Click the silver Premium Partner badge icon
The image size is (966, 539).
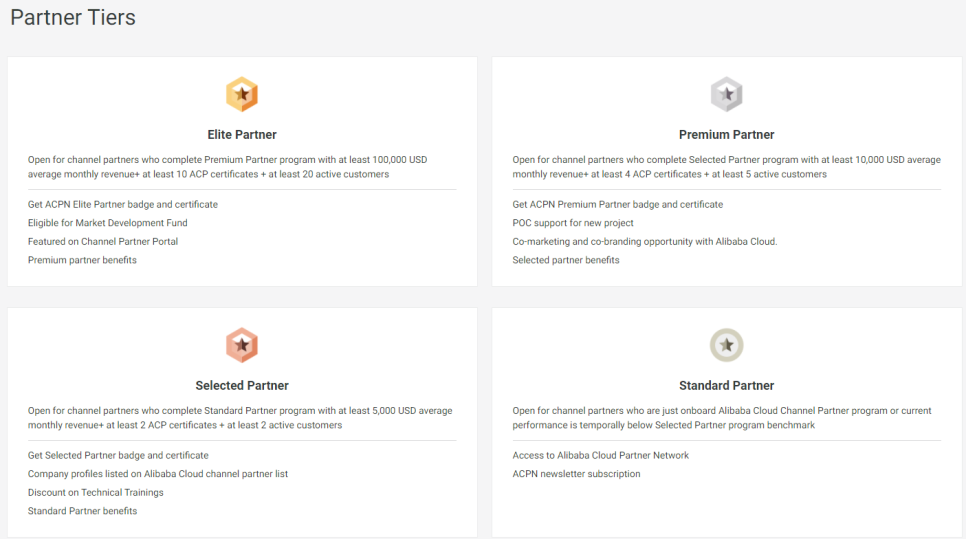click(727, 95)
